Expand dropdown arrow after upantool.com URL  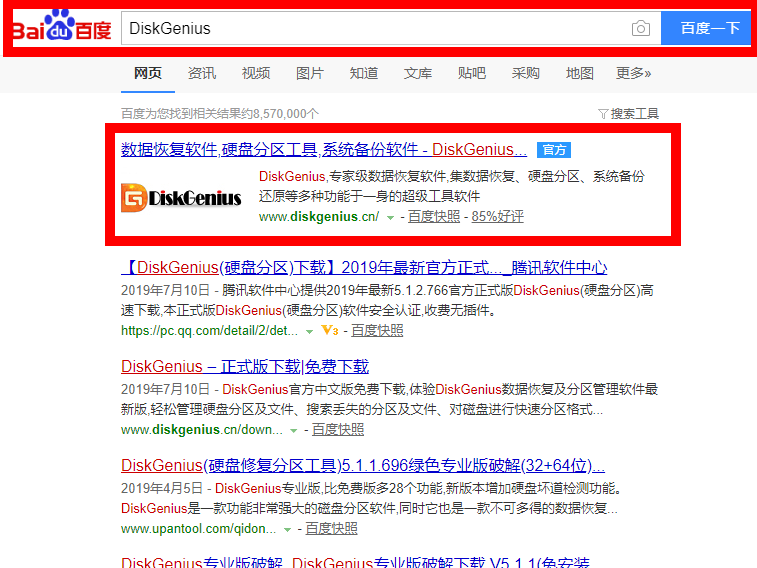pos(287,529)
